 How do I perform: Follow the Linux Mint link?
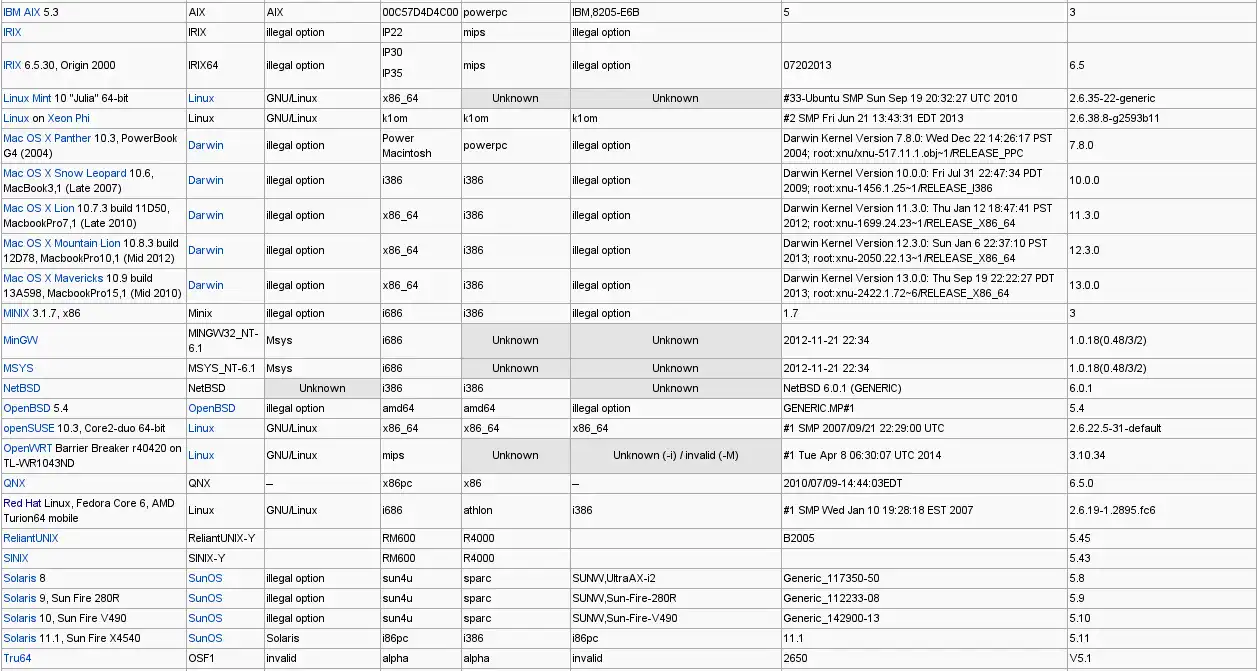click(x=27, y=98)
